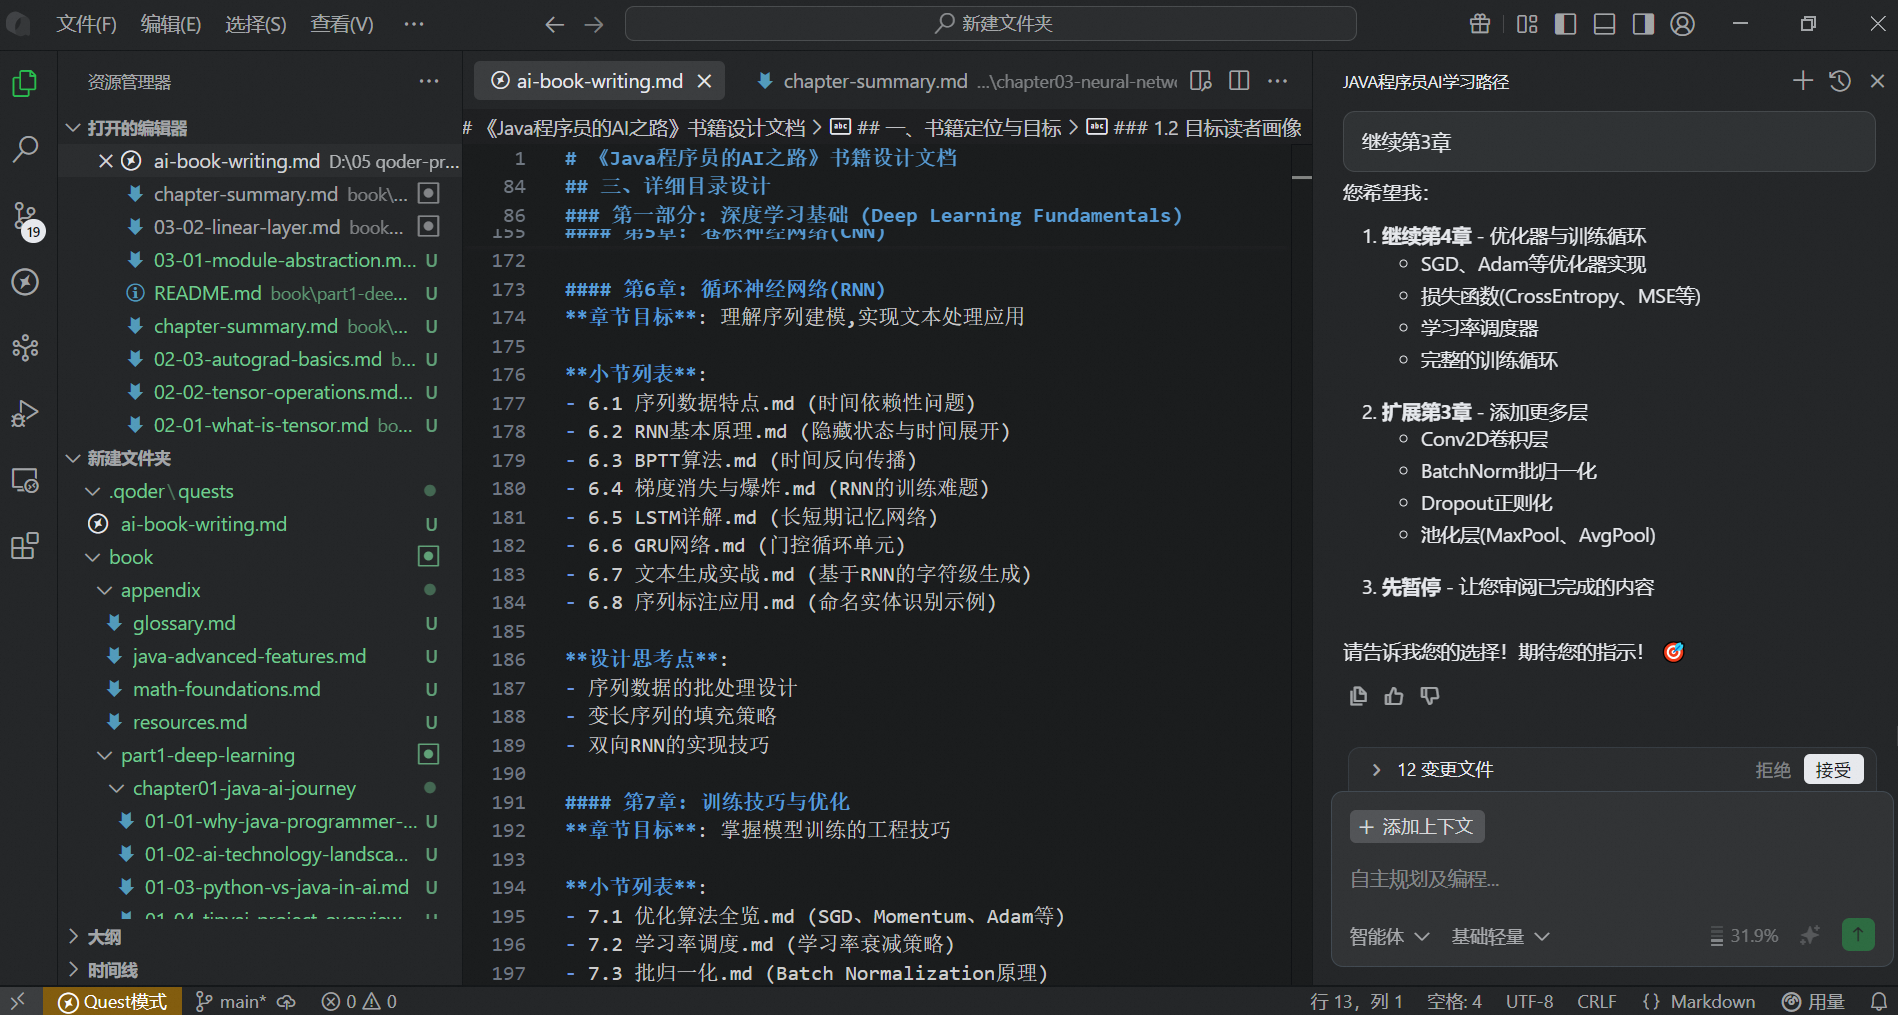Open the Run and Debug view
This screenshot has width=1898, height=1015.
[25, 413]
